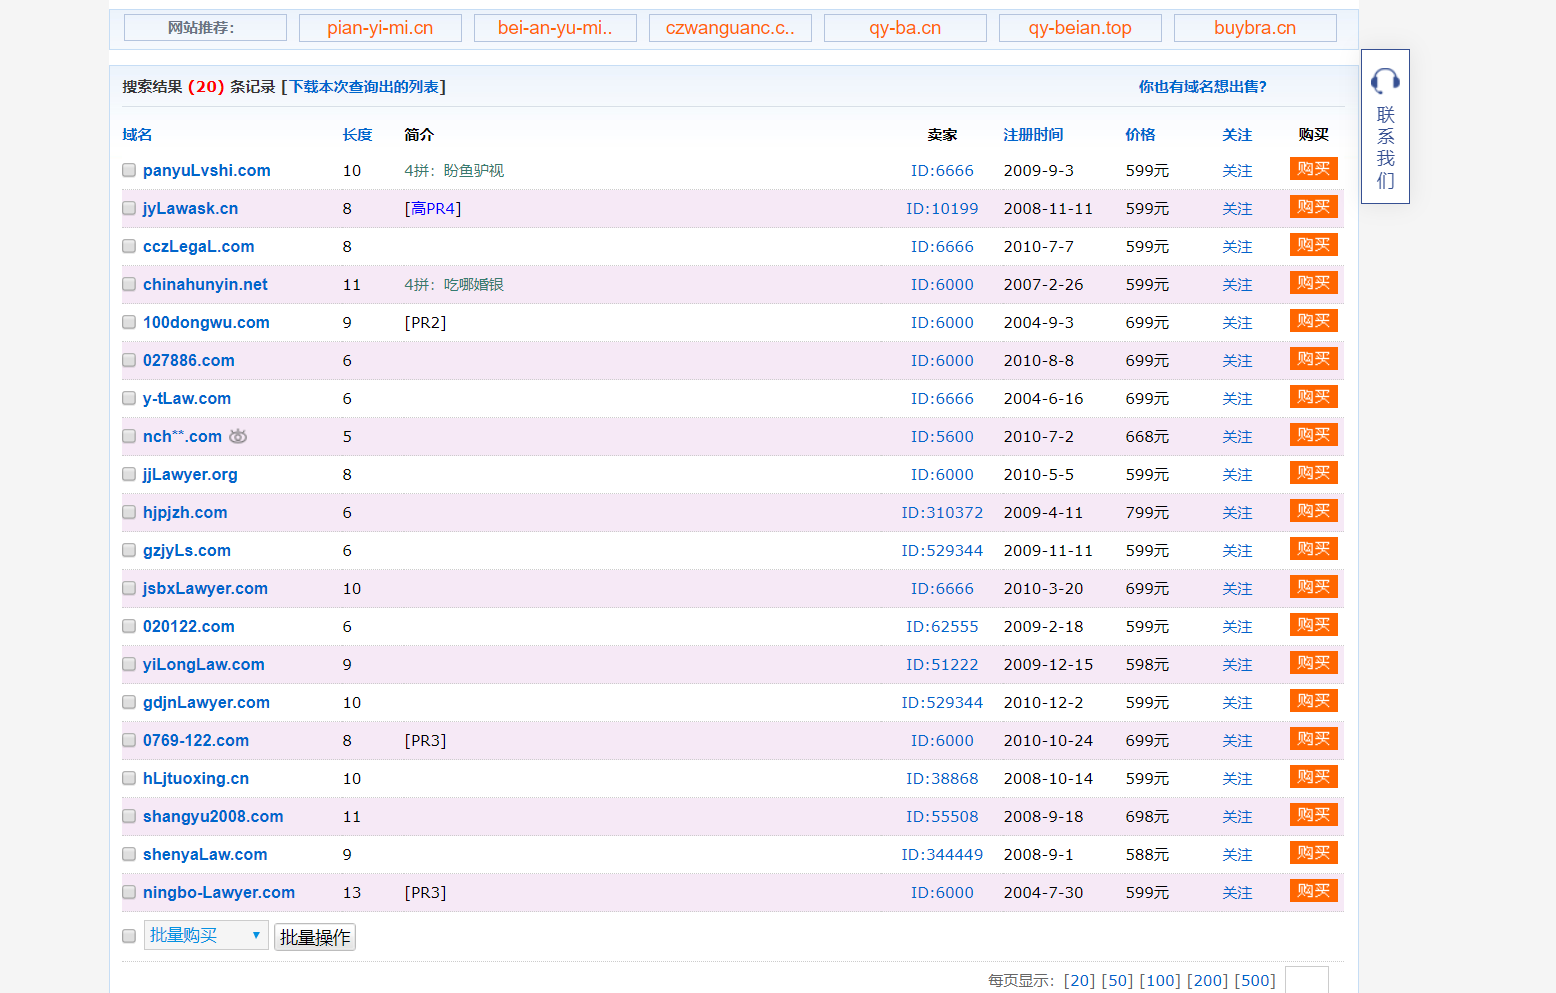Follow the 你也有域名想出售? link
Viewport: 1556px width, 993px height.
(1202, 87)
